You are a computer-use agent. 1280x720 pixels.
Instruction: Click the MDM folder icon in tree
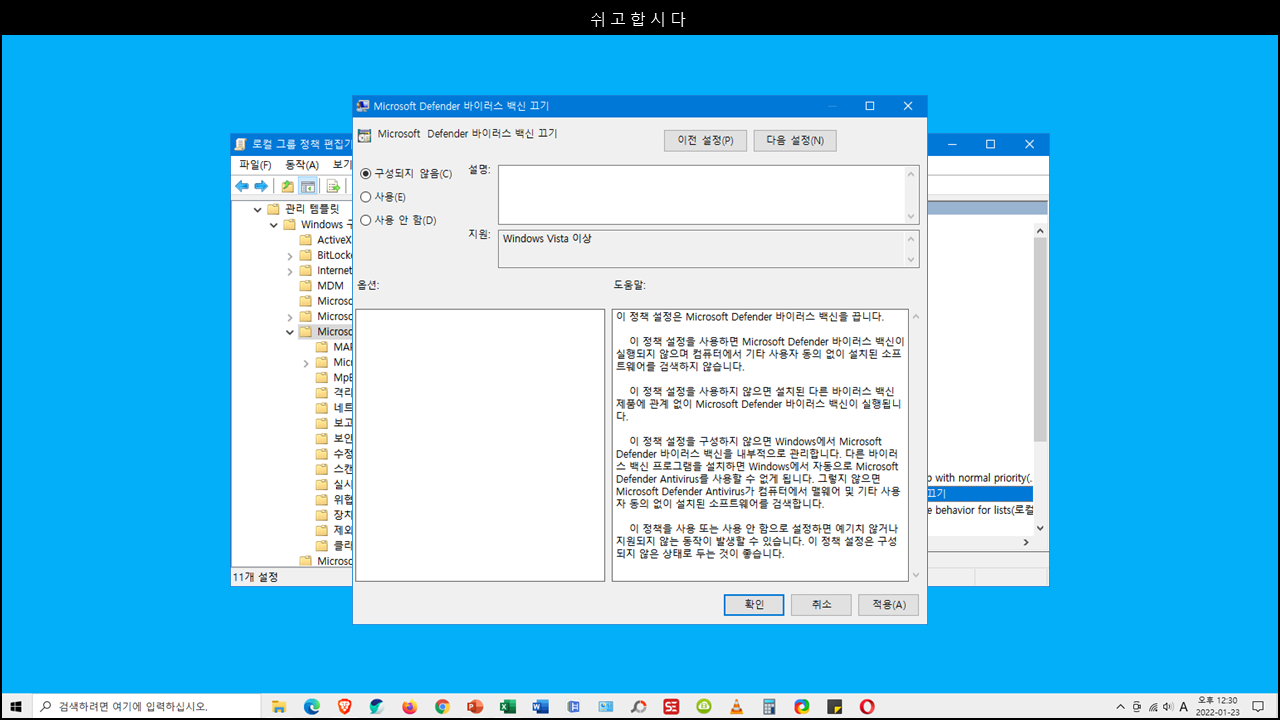(x=306, y=286)
